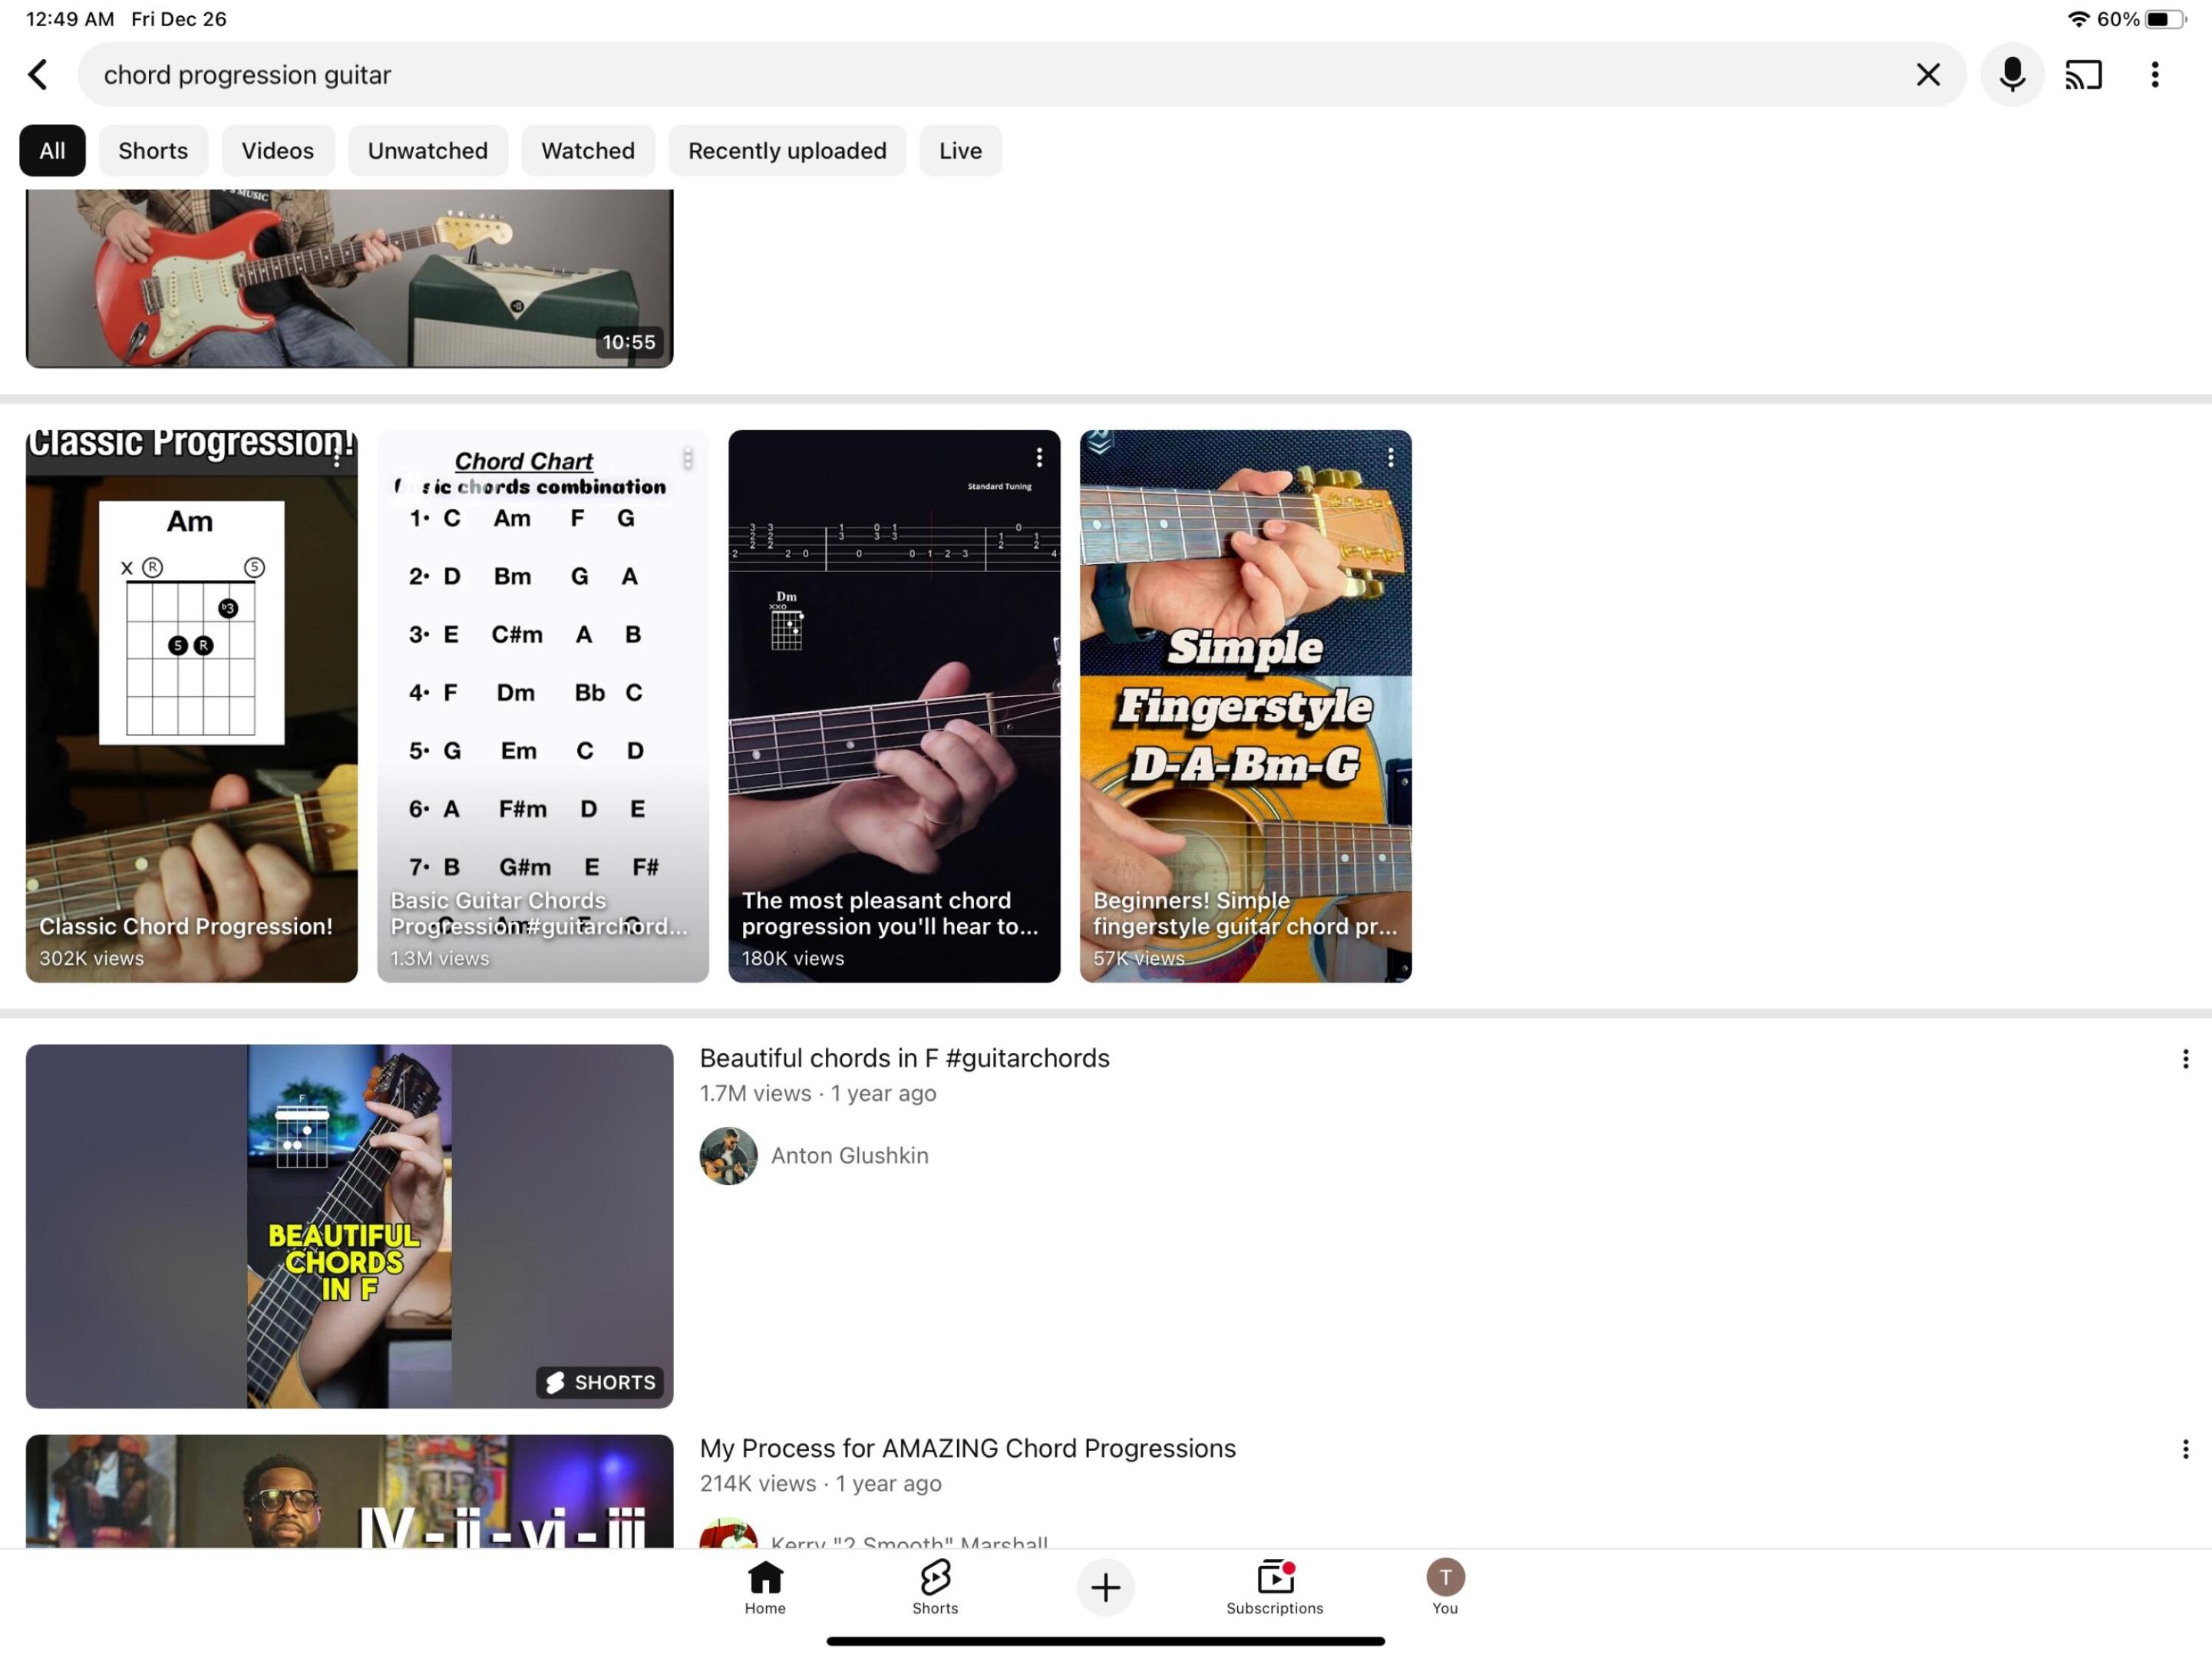
Task: Open options for Chord Chart short
Action: [x=688, y=457]
